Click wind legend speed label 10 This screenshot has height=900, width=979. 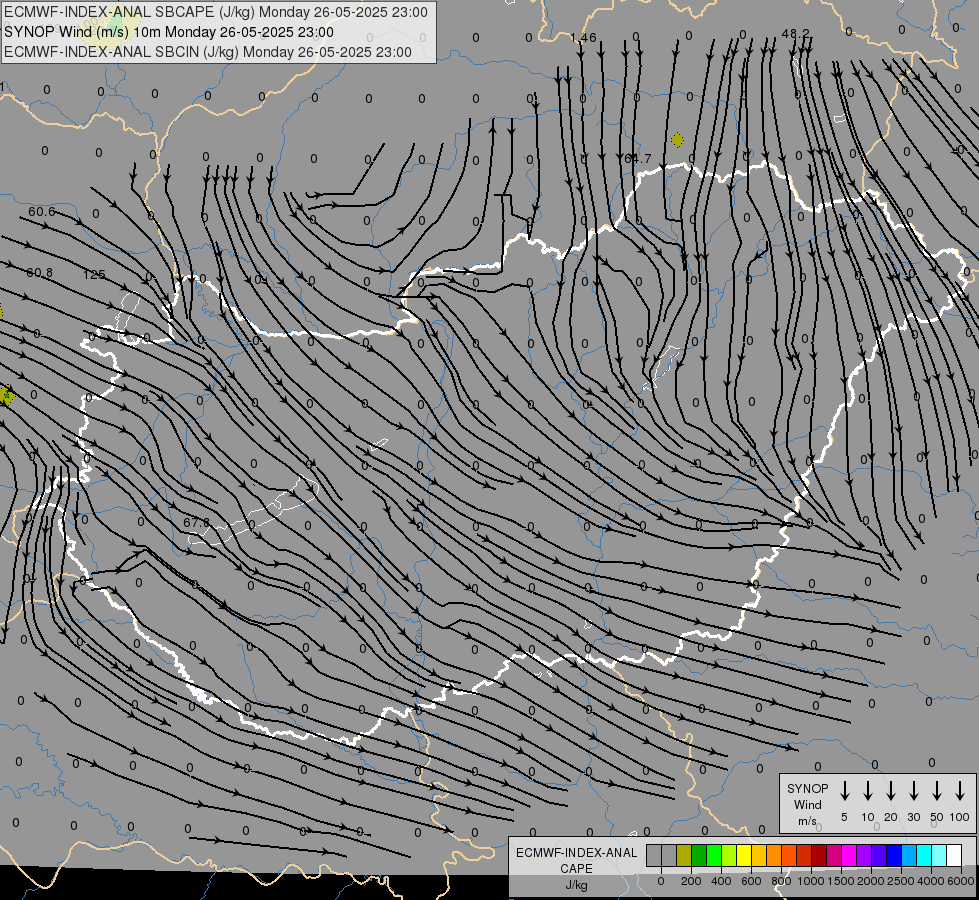click(x=868, y=817)
